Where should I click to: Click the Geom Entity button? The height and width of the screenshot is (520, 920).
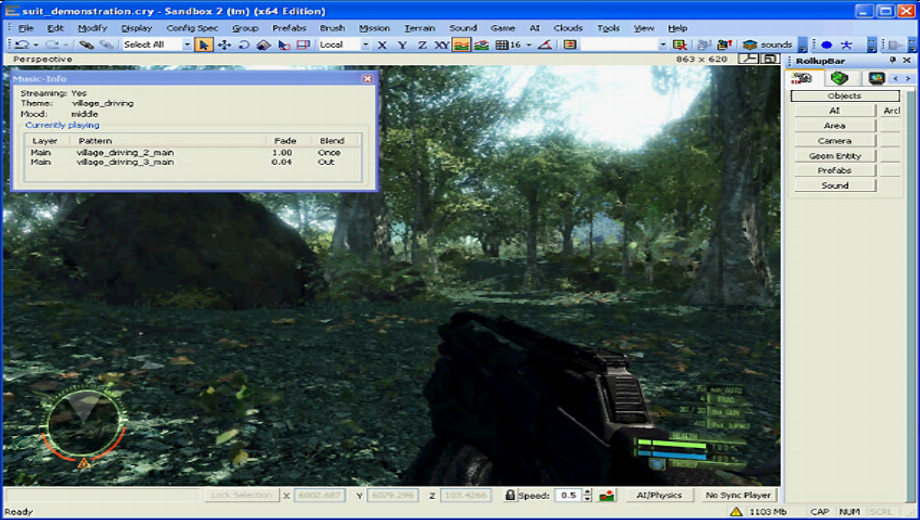click(835, 156)
